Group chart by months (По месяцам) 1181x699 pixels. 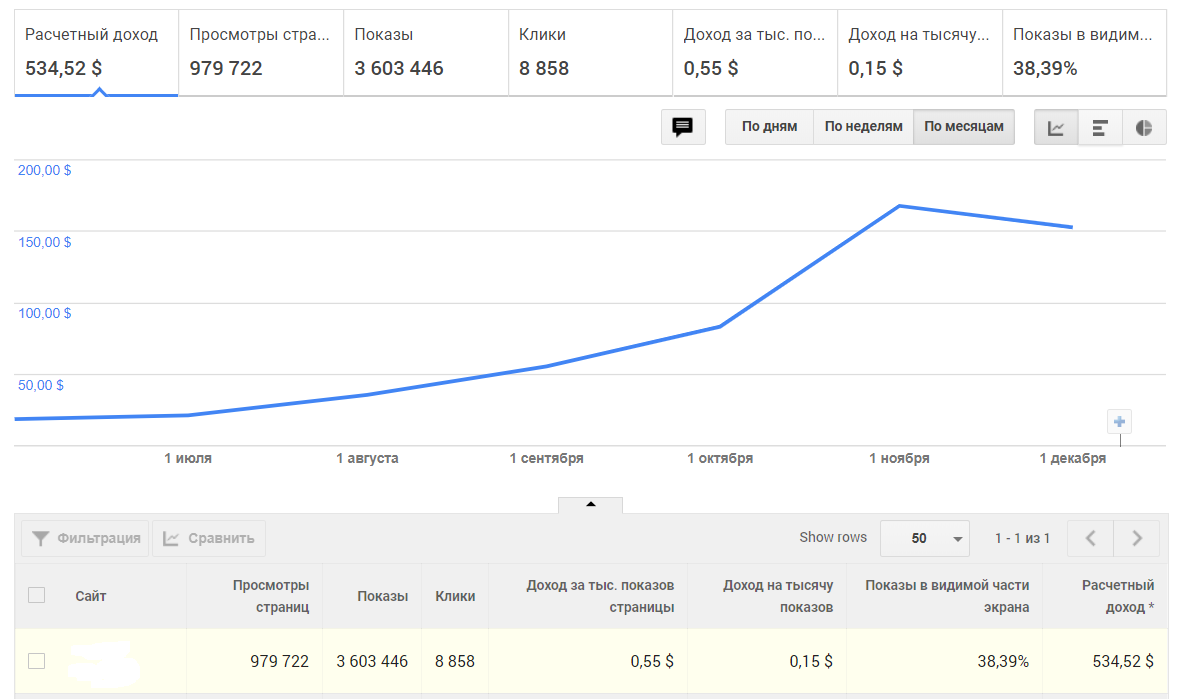pos(964,127)
